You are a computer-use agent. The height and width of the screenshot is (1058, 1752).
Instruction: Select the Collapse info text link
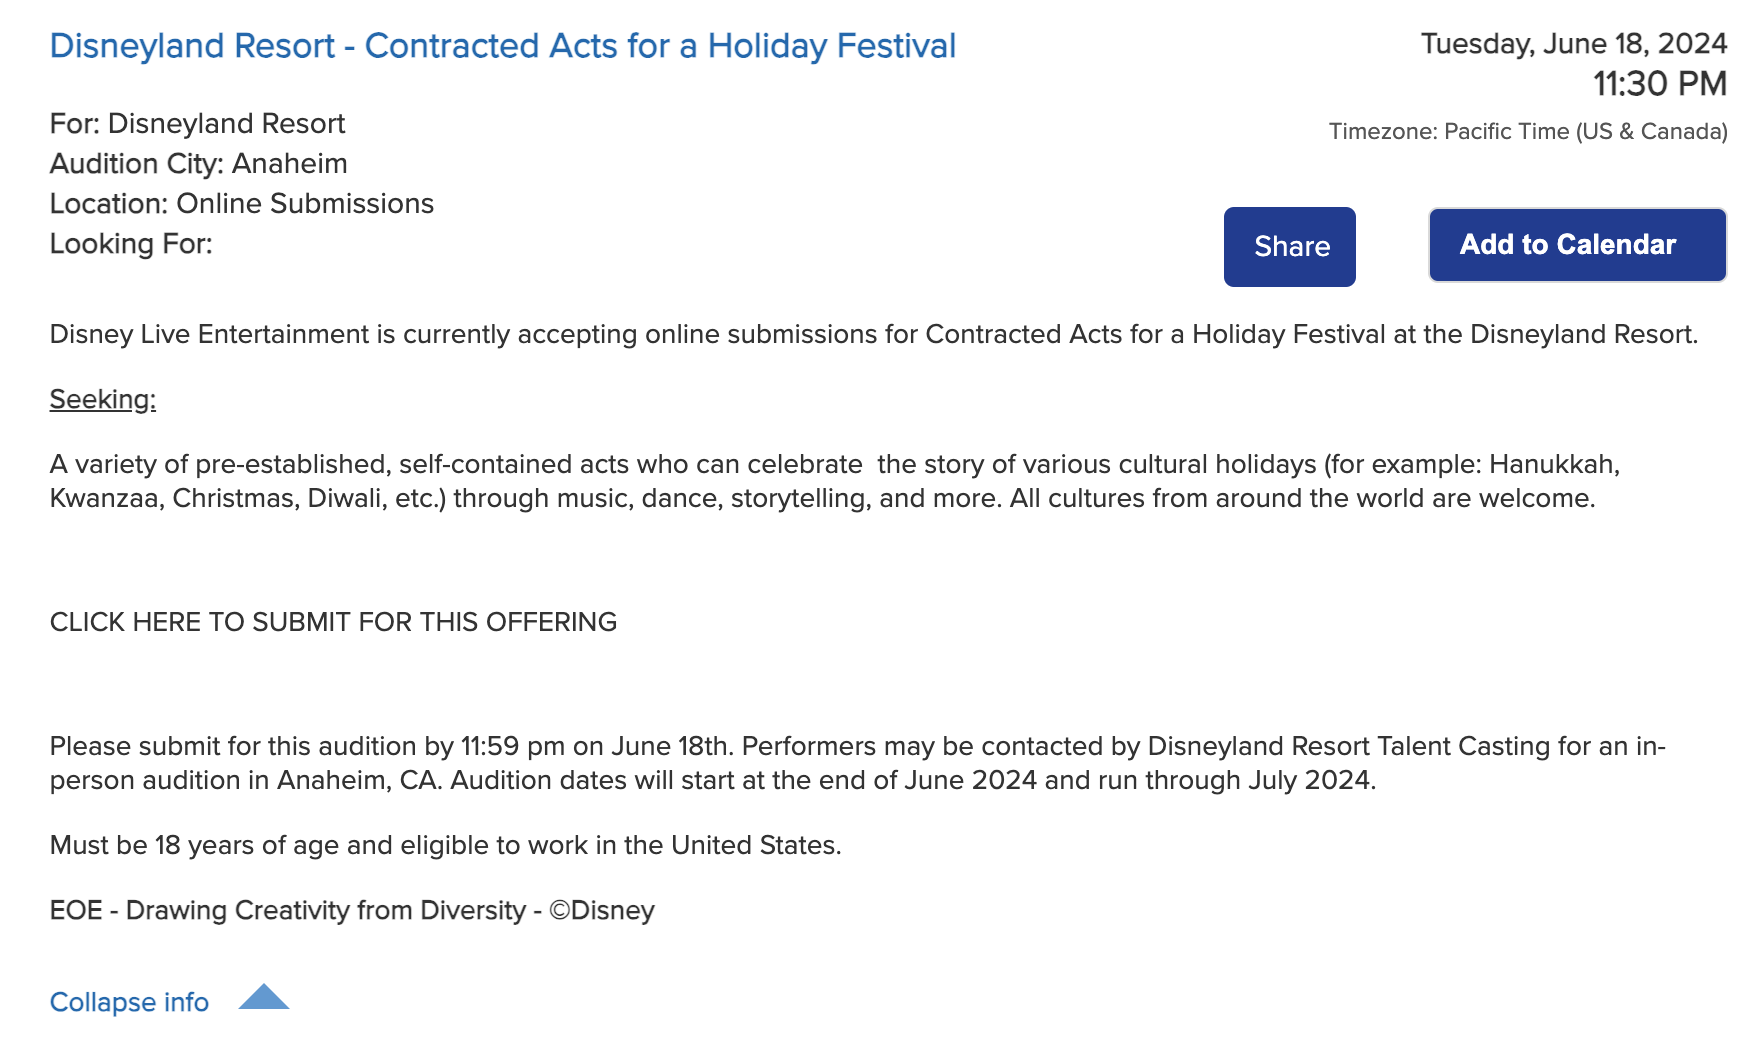[x=129, y=1002]
